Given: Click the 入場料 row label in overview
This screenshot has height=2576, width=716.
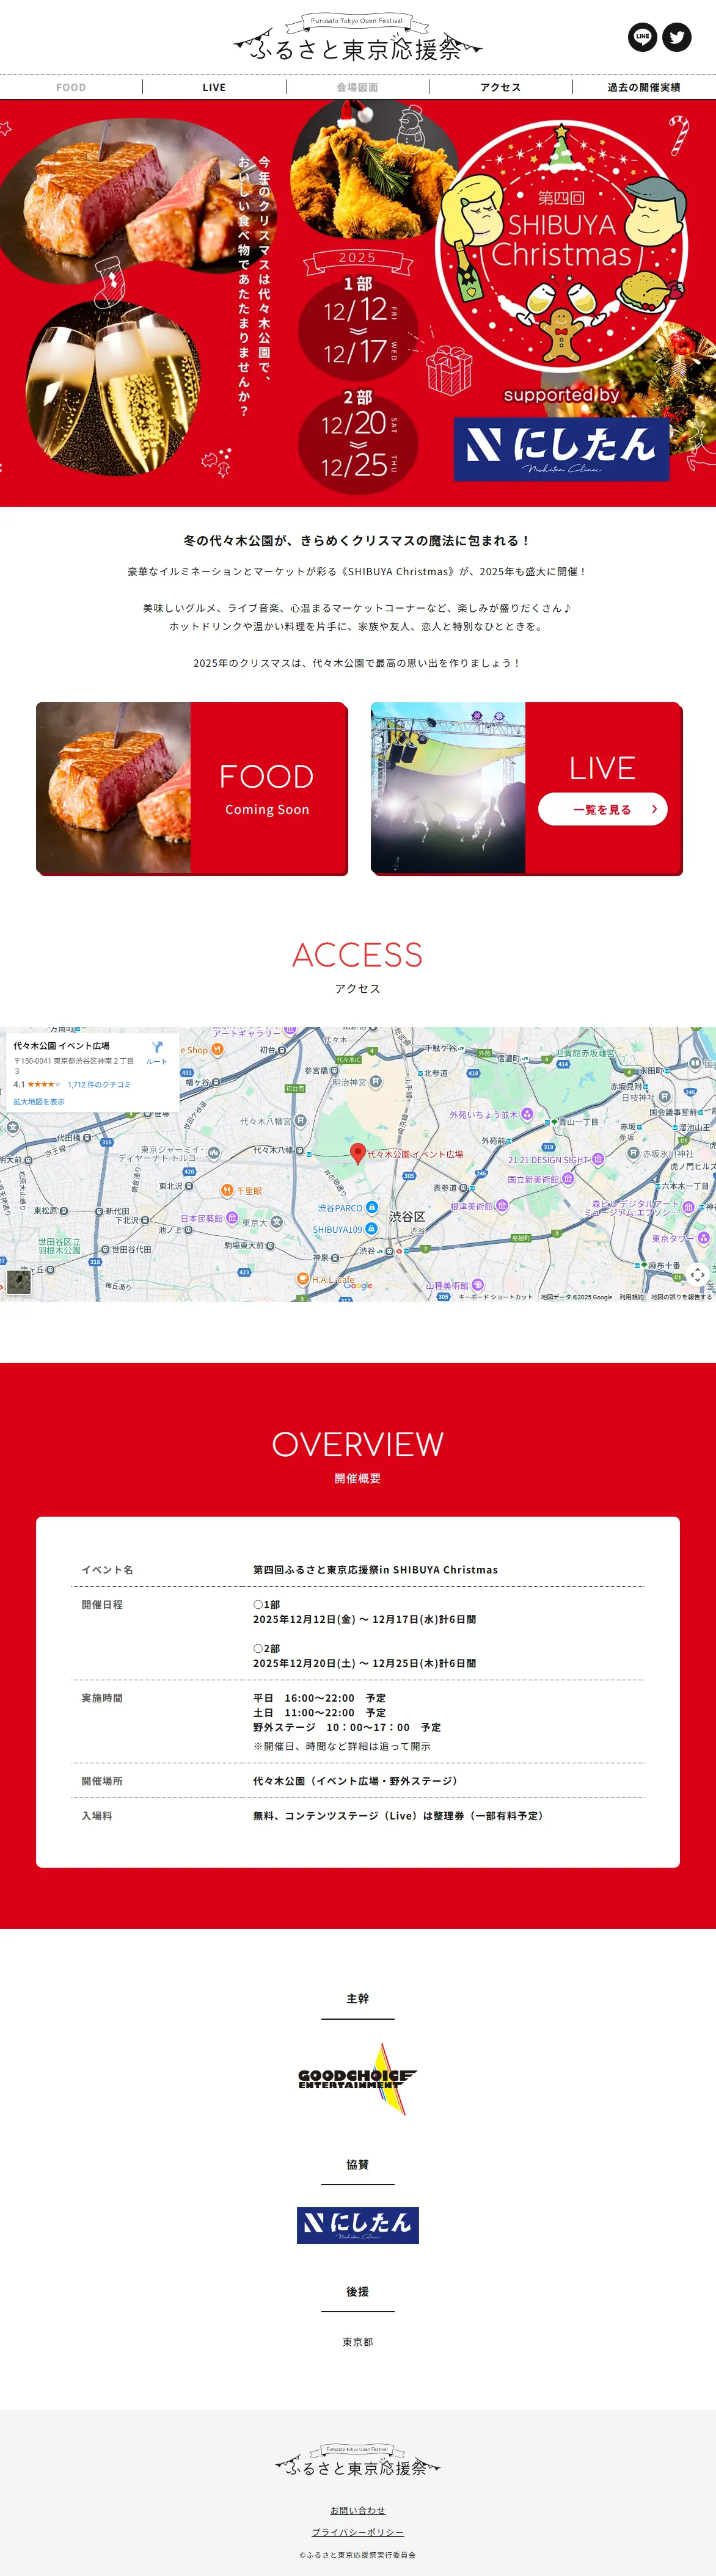Looking at the screenshot, I should tap(96, 1815).
